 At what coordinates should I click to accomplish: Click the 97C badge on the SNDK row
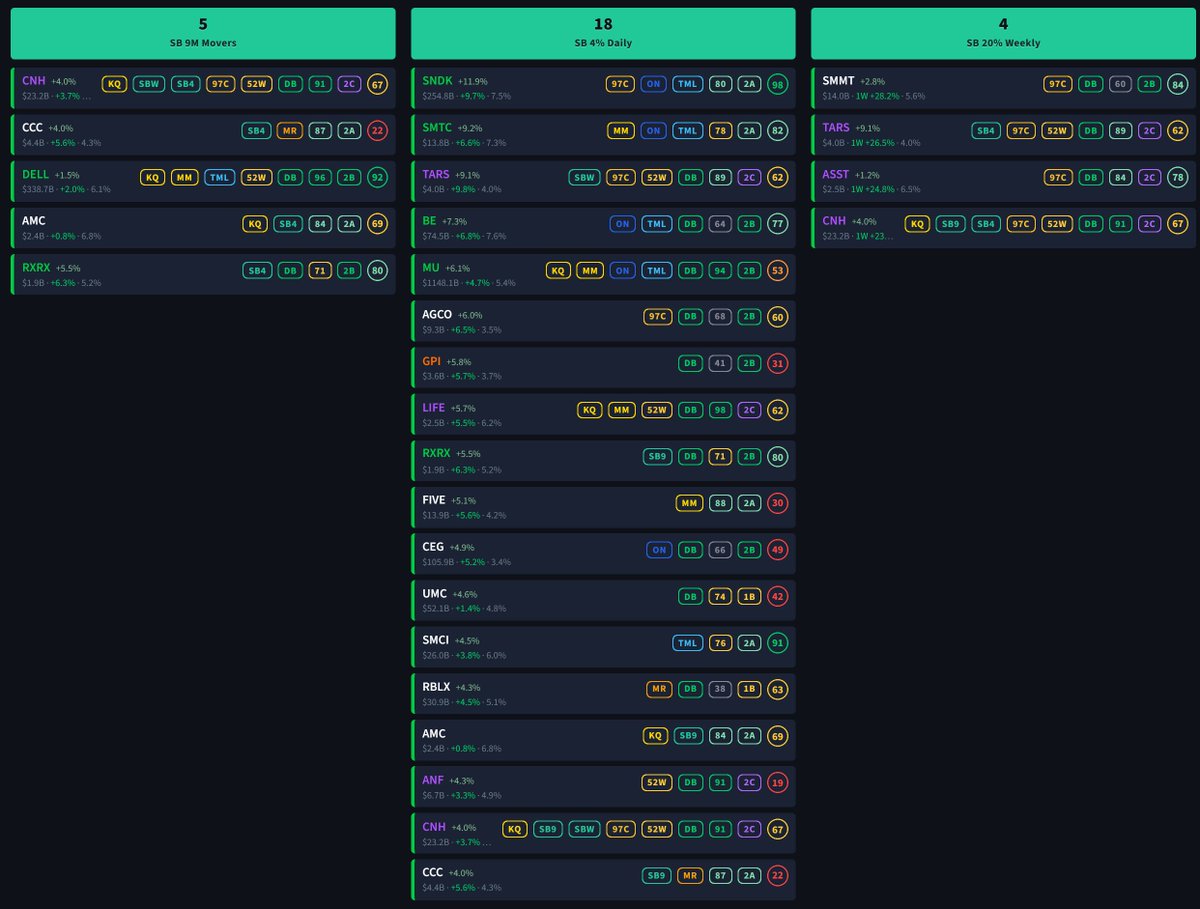tap(619, 84)
